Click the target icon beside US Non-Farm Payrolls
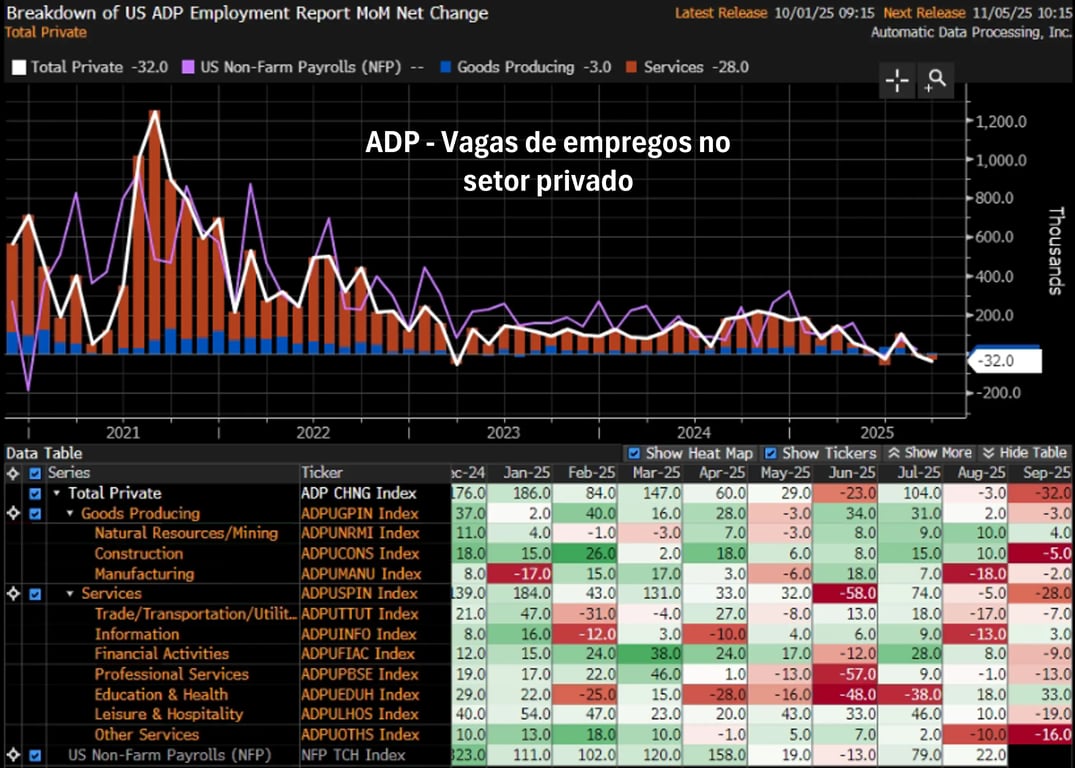 point(13,754)
